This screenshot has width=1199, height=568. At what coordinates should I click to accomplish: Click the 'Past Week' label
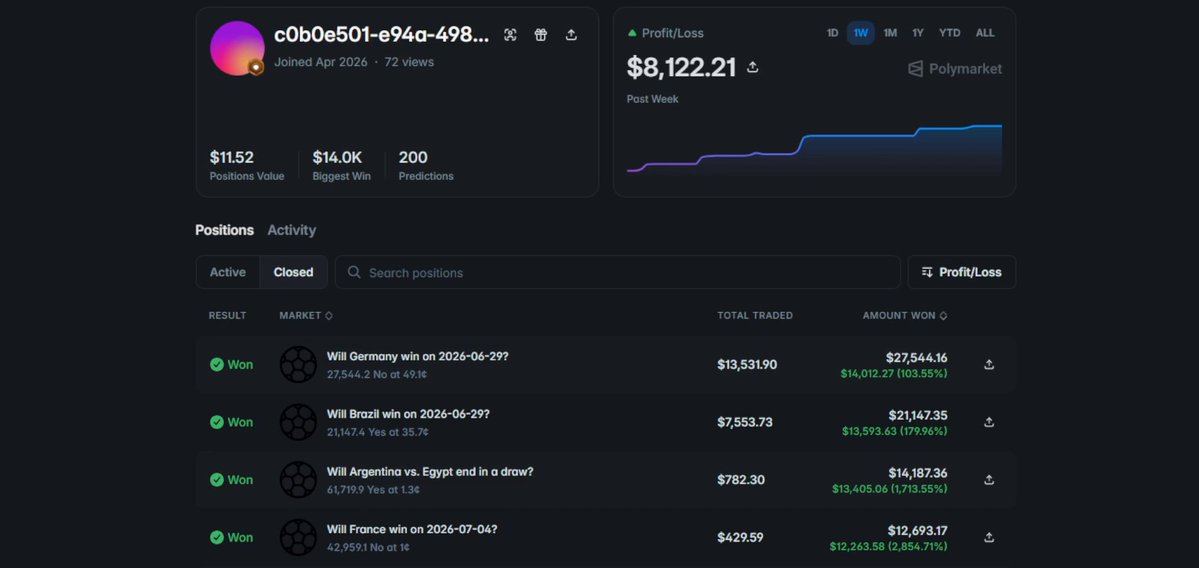[x=652, y=99]
